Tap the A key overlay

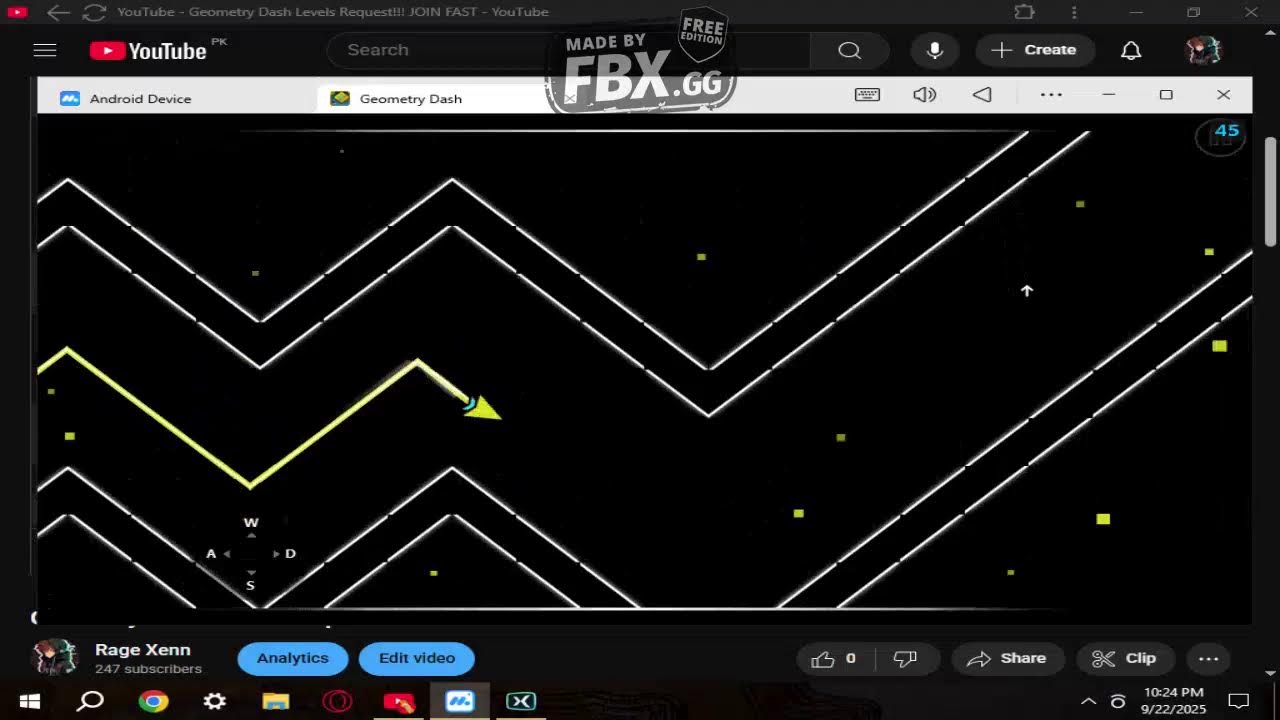pos(211,554)
